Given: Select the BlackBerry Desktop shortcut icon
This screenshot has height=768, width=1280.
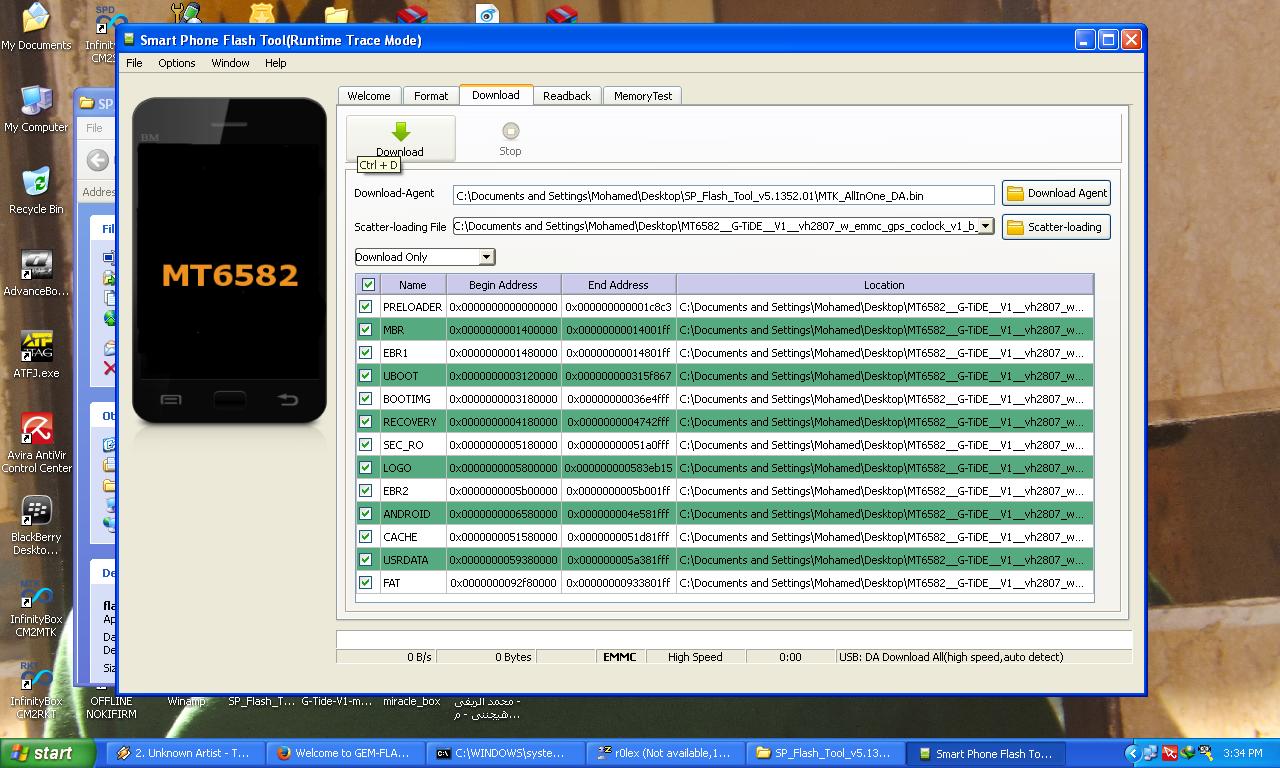Looking at the screenshot, I should (x=37, y=511).
